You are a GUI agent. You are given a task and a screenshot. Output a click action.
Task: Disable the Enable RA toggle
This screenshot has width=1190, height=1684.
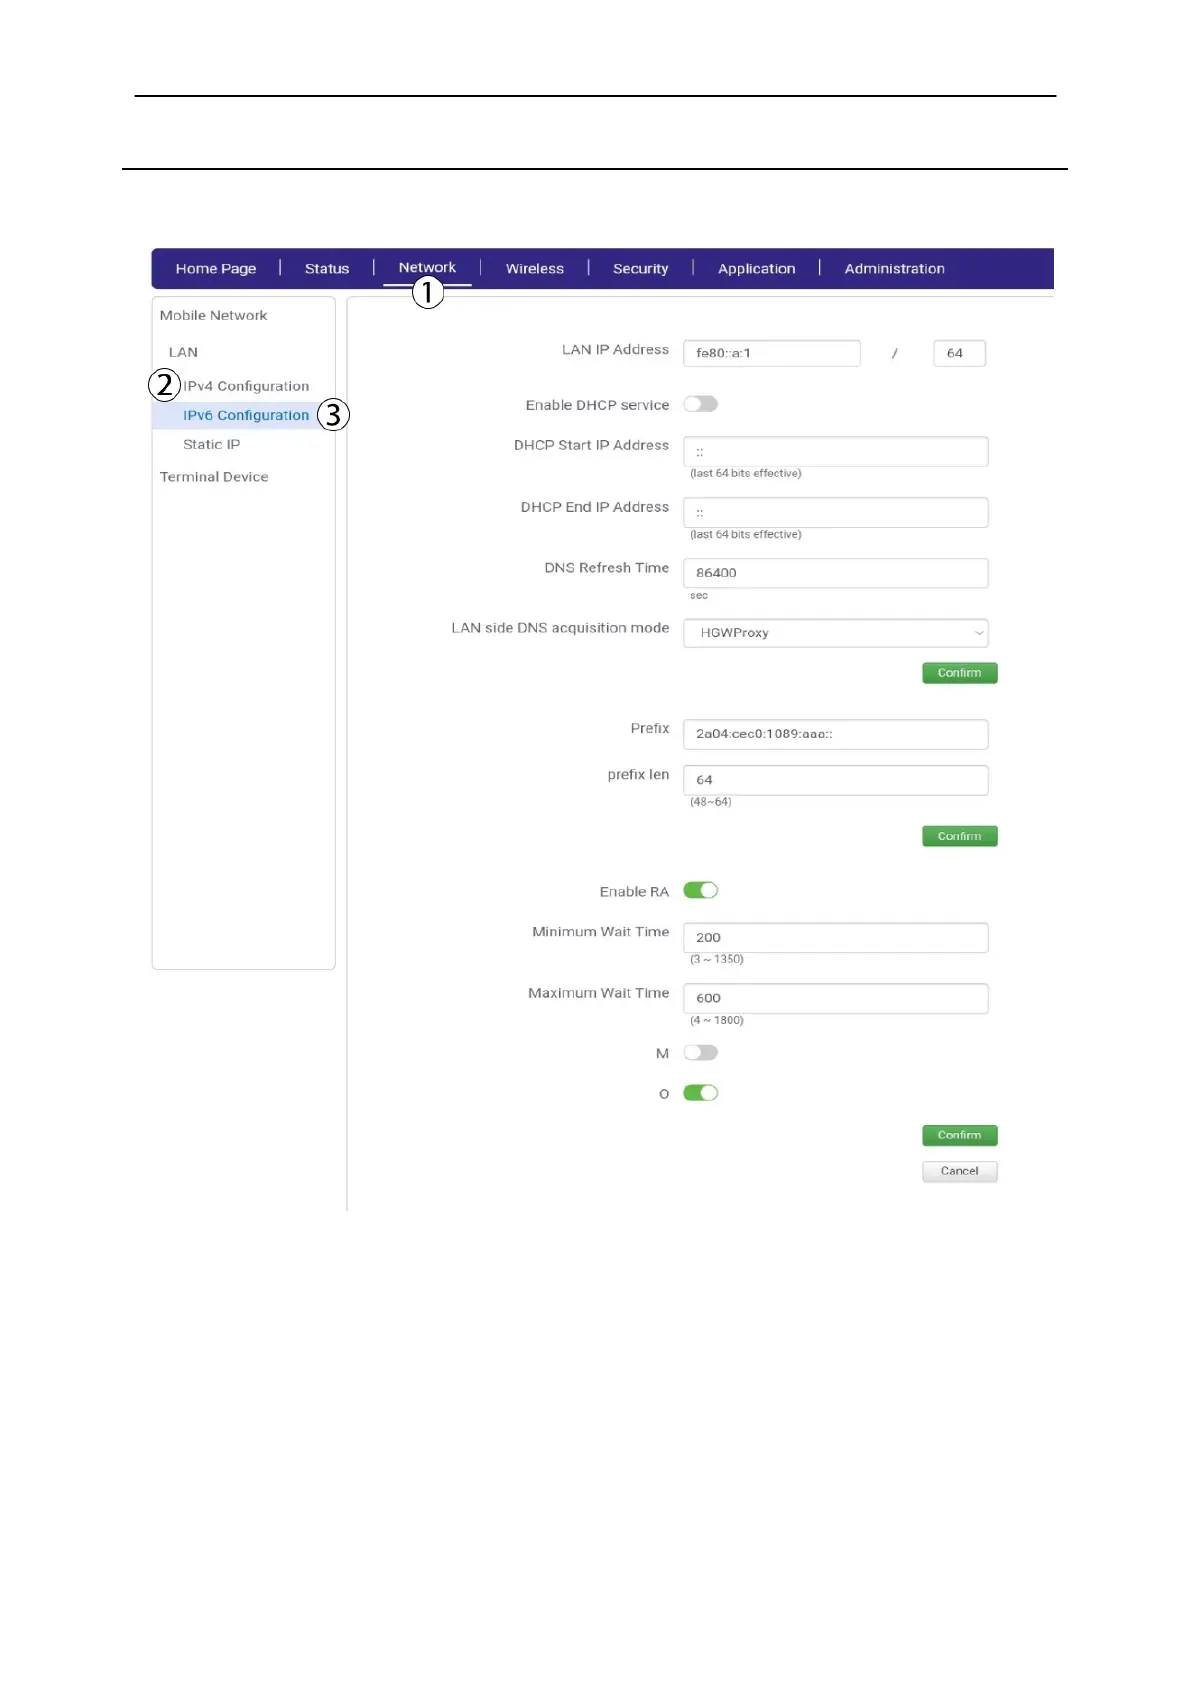[x=700, y=890]
